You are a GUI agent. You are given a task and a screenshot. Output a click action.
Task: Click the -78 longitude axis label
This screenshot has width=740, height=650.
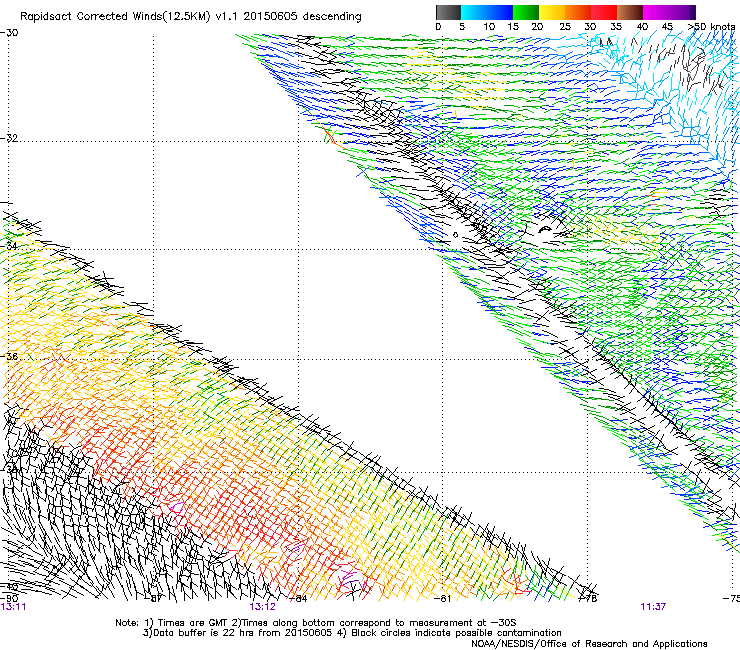click(x=588, y=598)
